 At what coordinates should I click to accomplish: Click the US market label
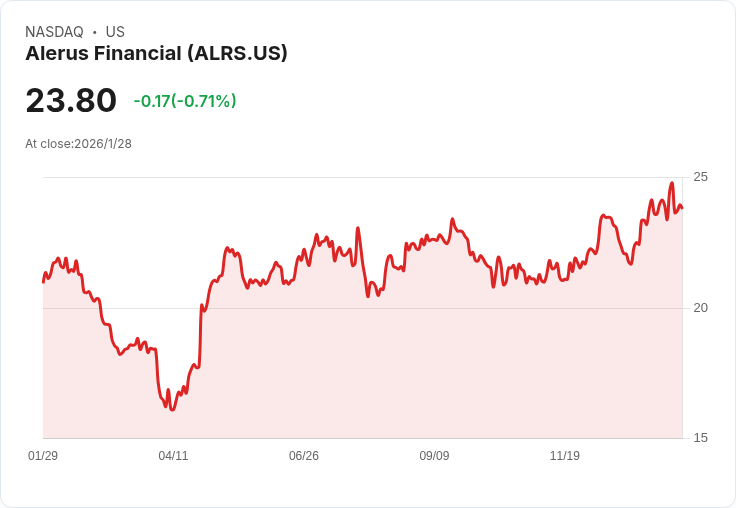tap(115, 32)
